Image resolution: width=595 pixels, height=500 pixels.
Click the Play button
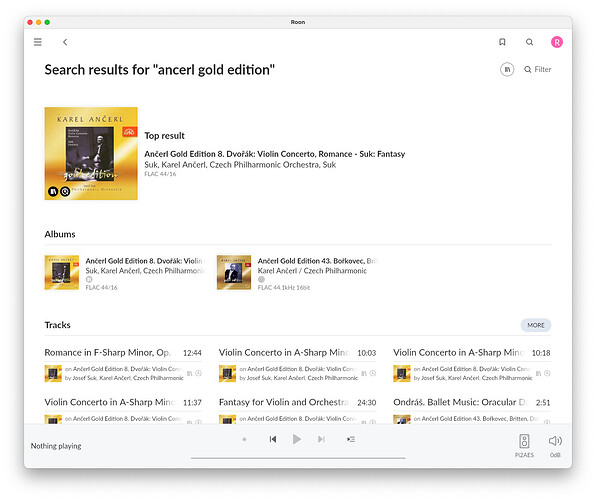pos(297,439)
